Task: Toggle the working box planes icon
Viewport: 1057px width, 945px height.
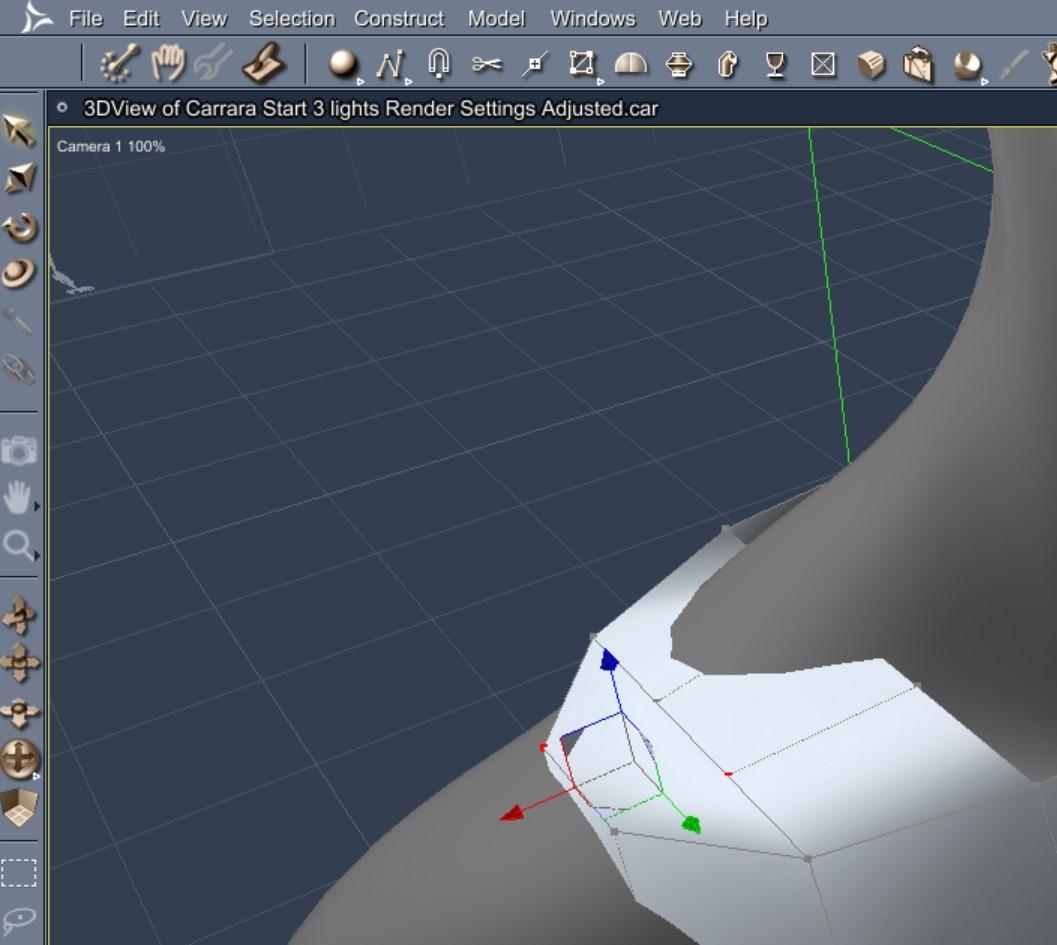Action: point(19,807)
